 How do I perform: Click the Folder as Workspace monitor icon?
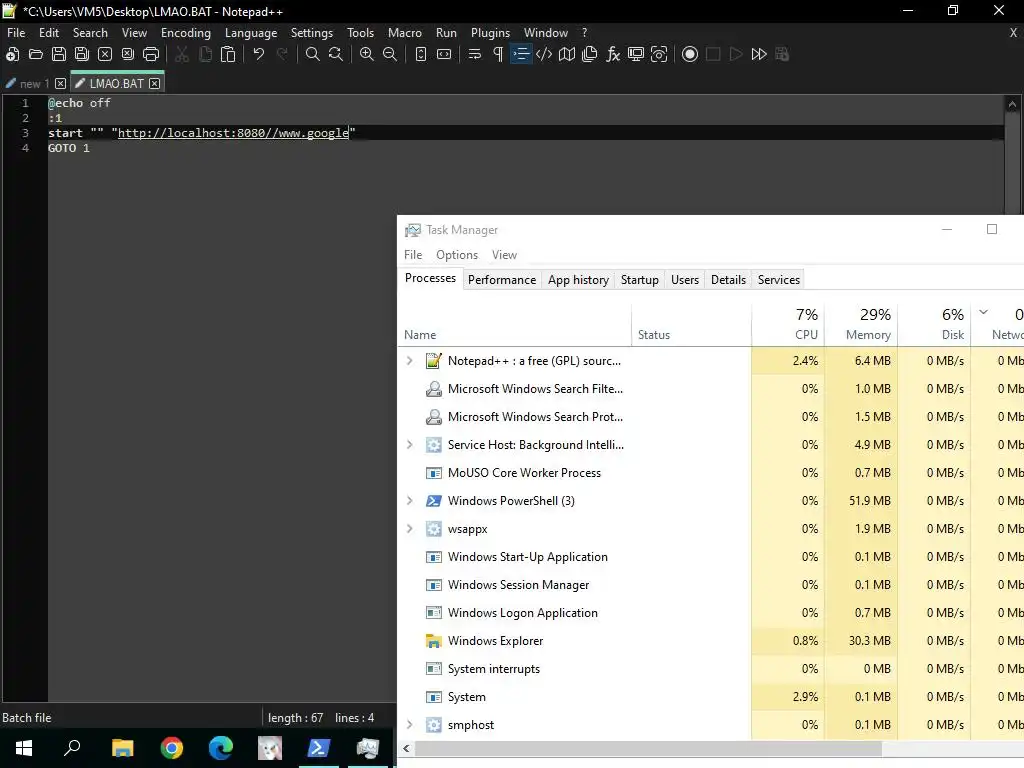tap(636, 54)
